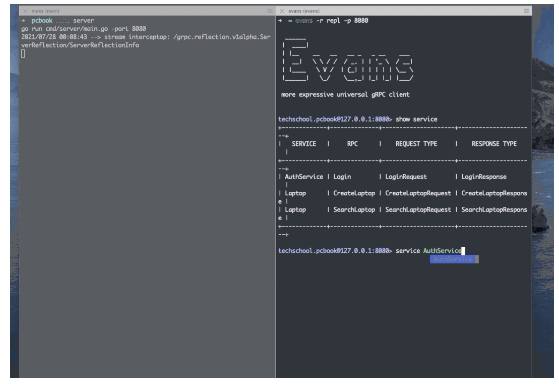This screenshot has width=559, height=384.
Task: Click the LoginRequest cell
Action: tap(406, 177)
